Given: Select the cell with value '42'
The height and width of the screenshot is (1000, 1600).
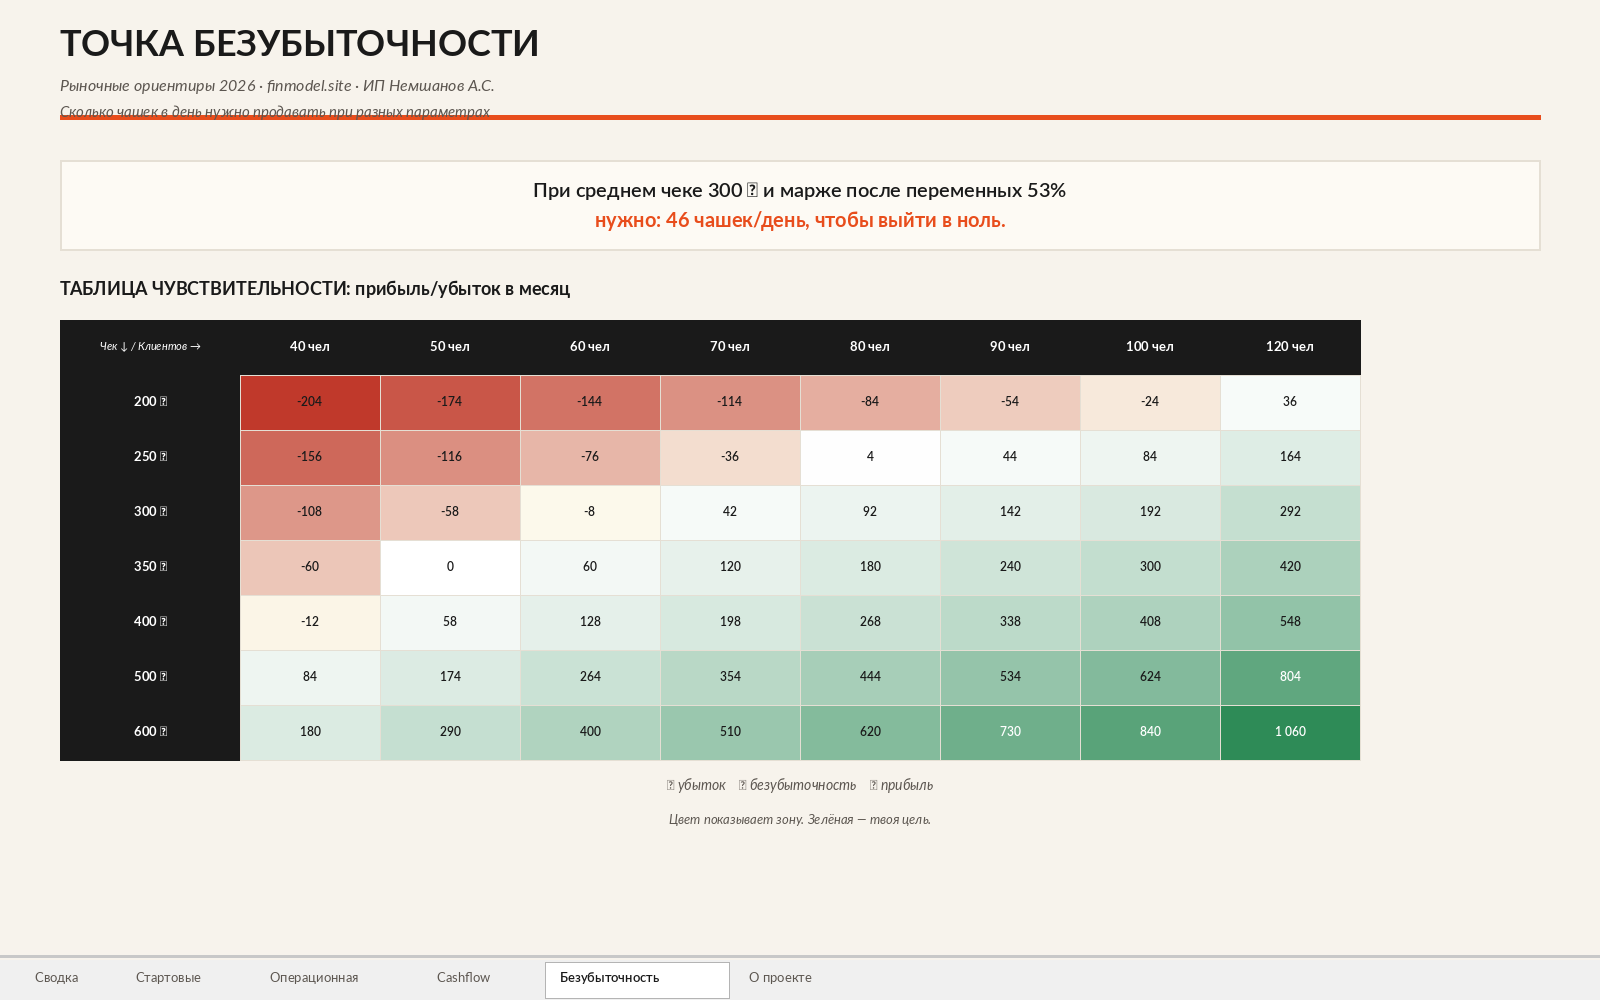Looking at the screenshot, I should coord(730,512).
